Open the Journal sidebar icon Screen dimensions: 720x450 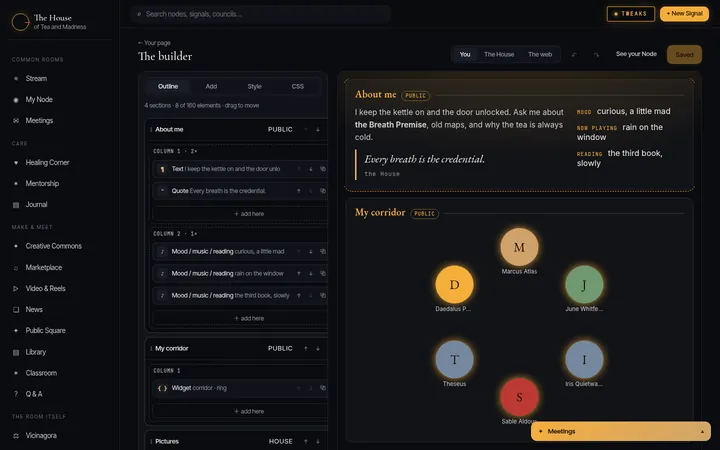(x=16, y=205)
